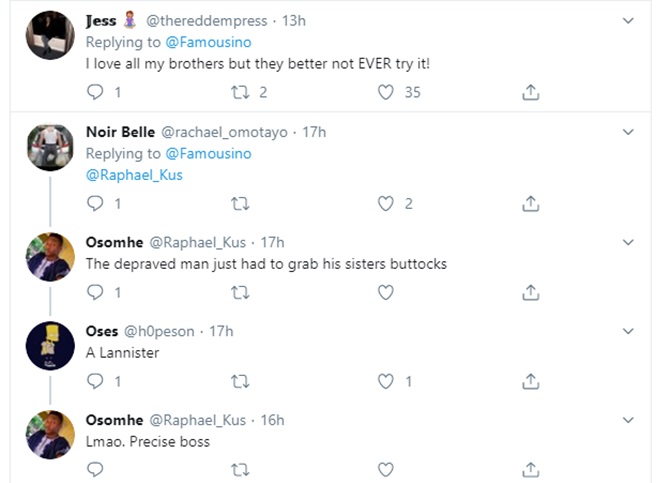Image resolution: width=670 pixels, height=483 pixels.
Task: Open options chevron on Oses's tweet
Action: click(x=628, y=331)
